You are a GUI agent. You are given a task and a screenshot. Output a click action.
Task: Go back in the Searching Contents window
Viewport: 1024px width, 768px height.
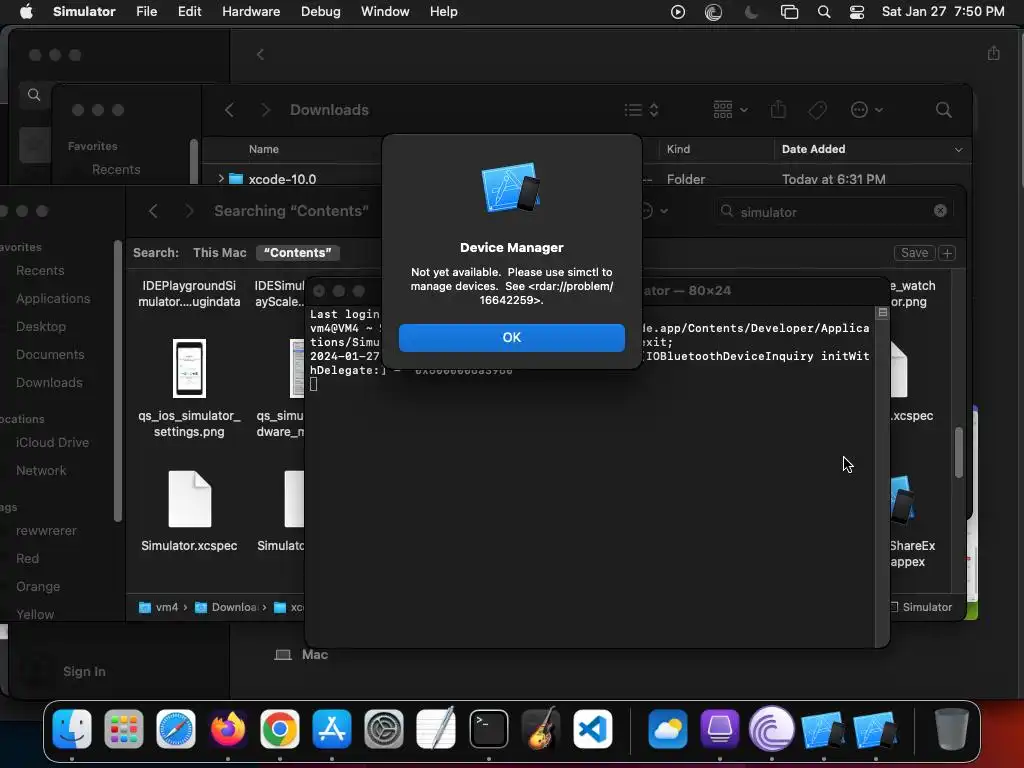tap(153, 211)
